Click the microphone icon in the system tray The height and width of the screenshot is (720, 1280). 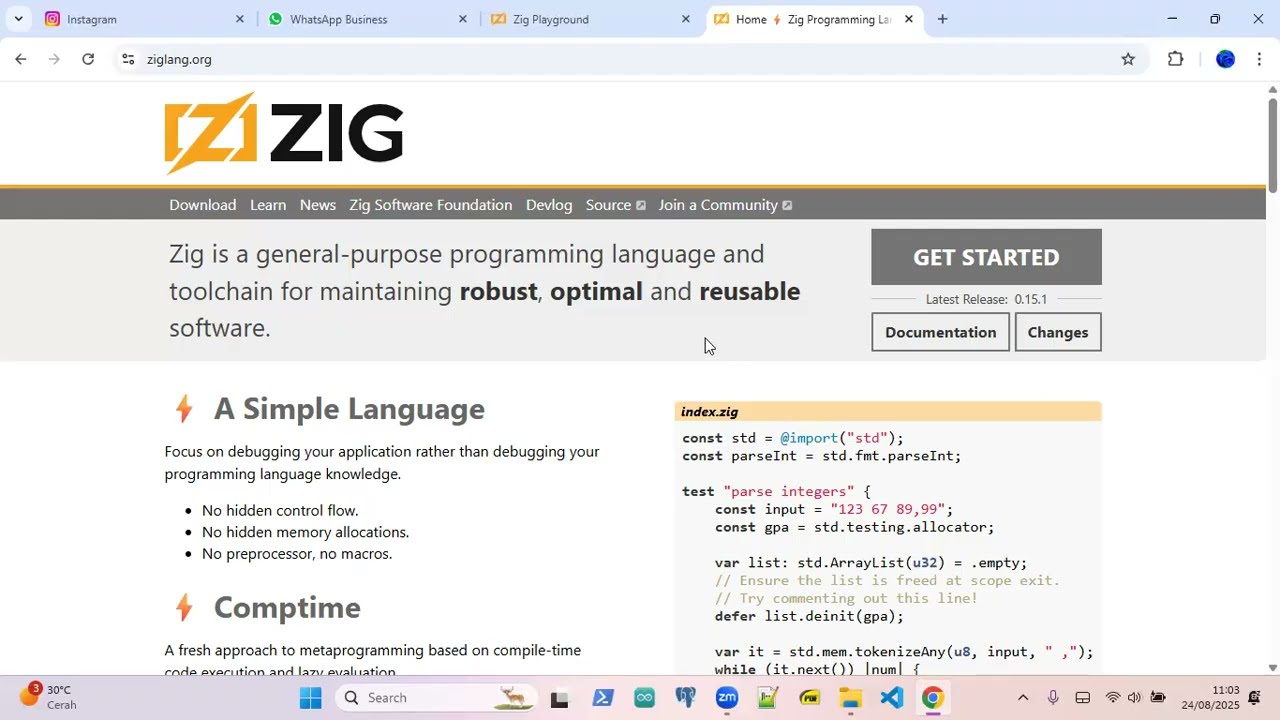[1053, 697]
